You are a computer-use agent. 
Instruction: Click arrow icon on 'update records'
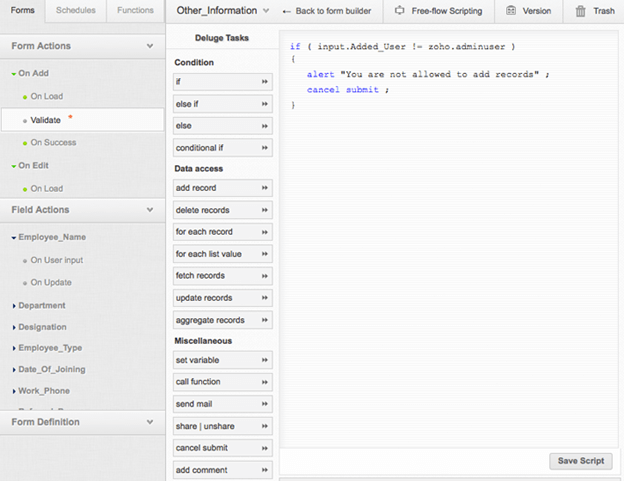coord(265,298)
